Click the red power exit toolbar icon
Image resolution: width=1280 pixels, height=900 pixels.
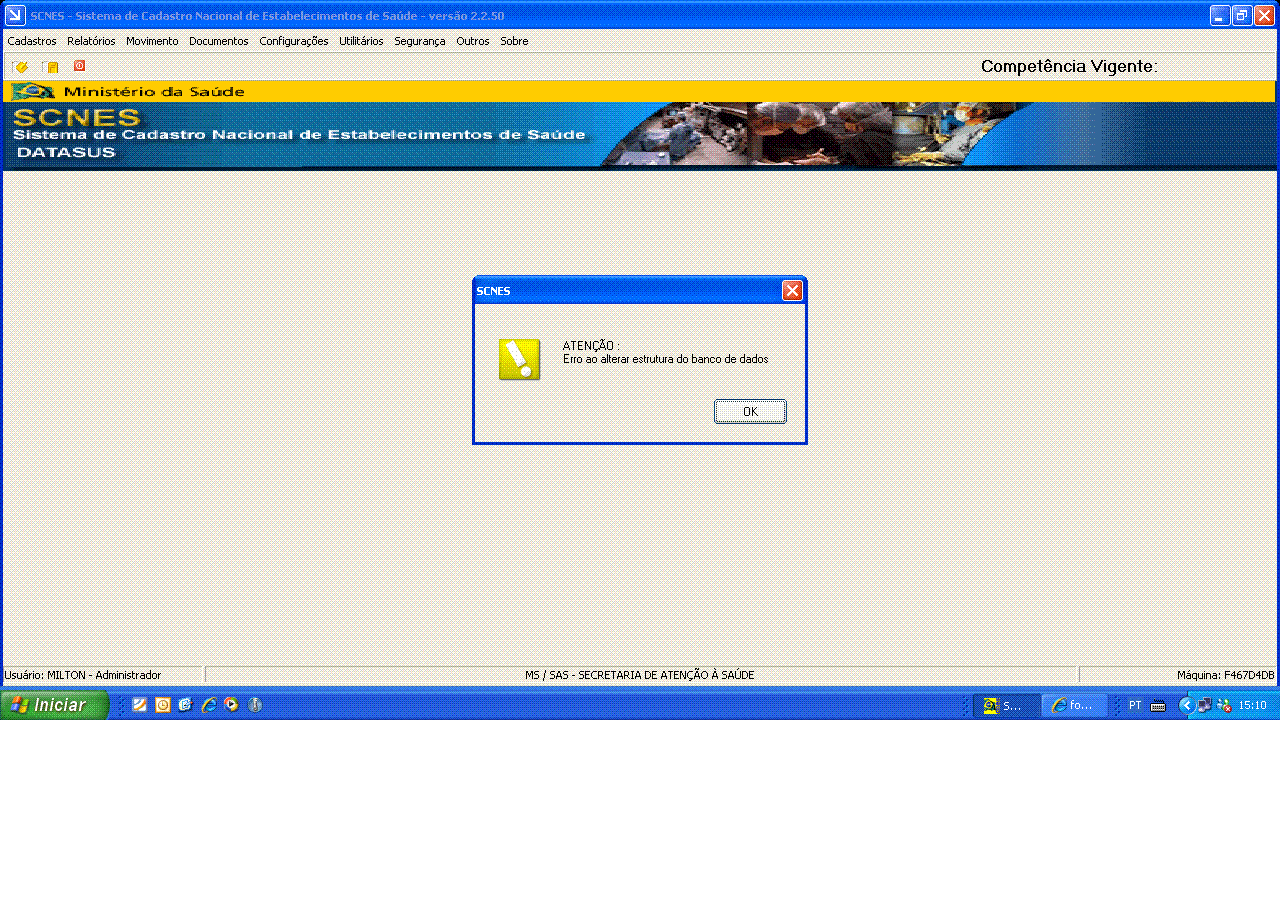(x=79, y=66)
